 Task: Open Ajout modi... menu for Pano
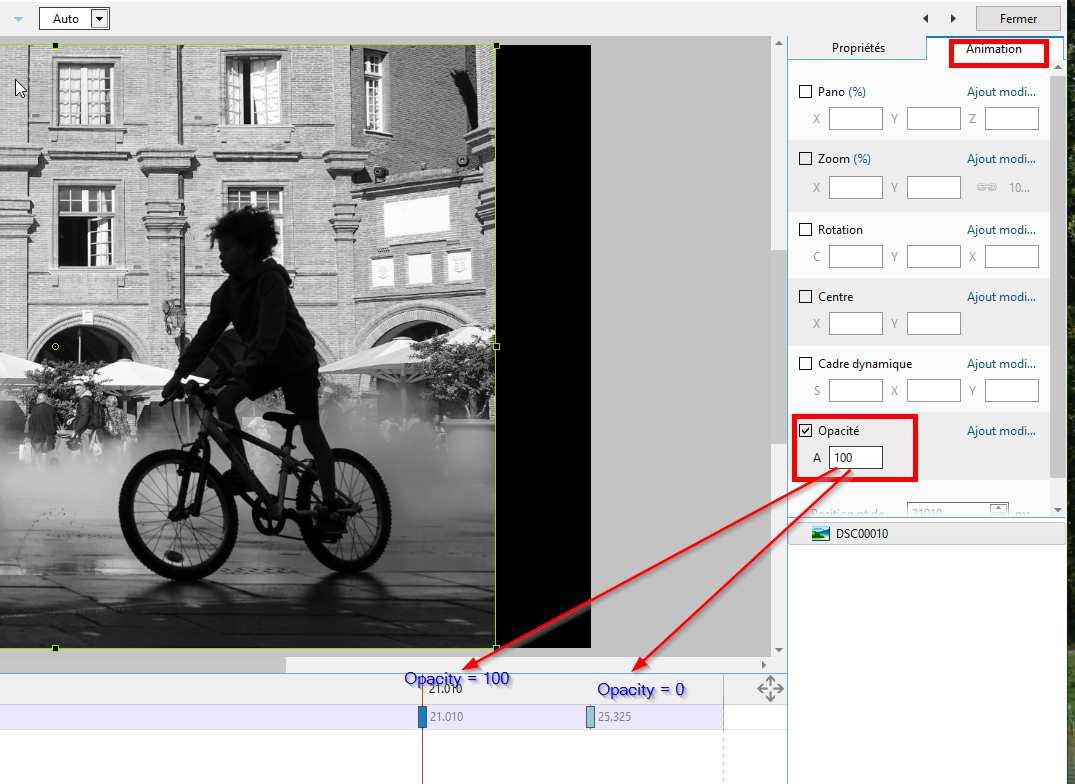click(x=1001, y=92)
